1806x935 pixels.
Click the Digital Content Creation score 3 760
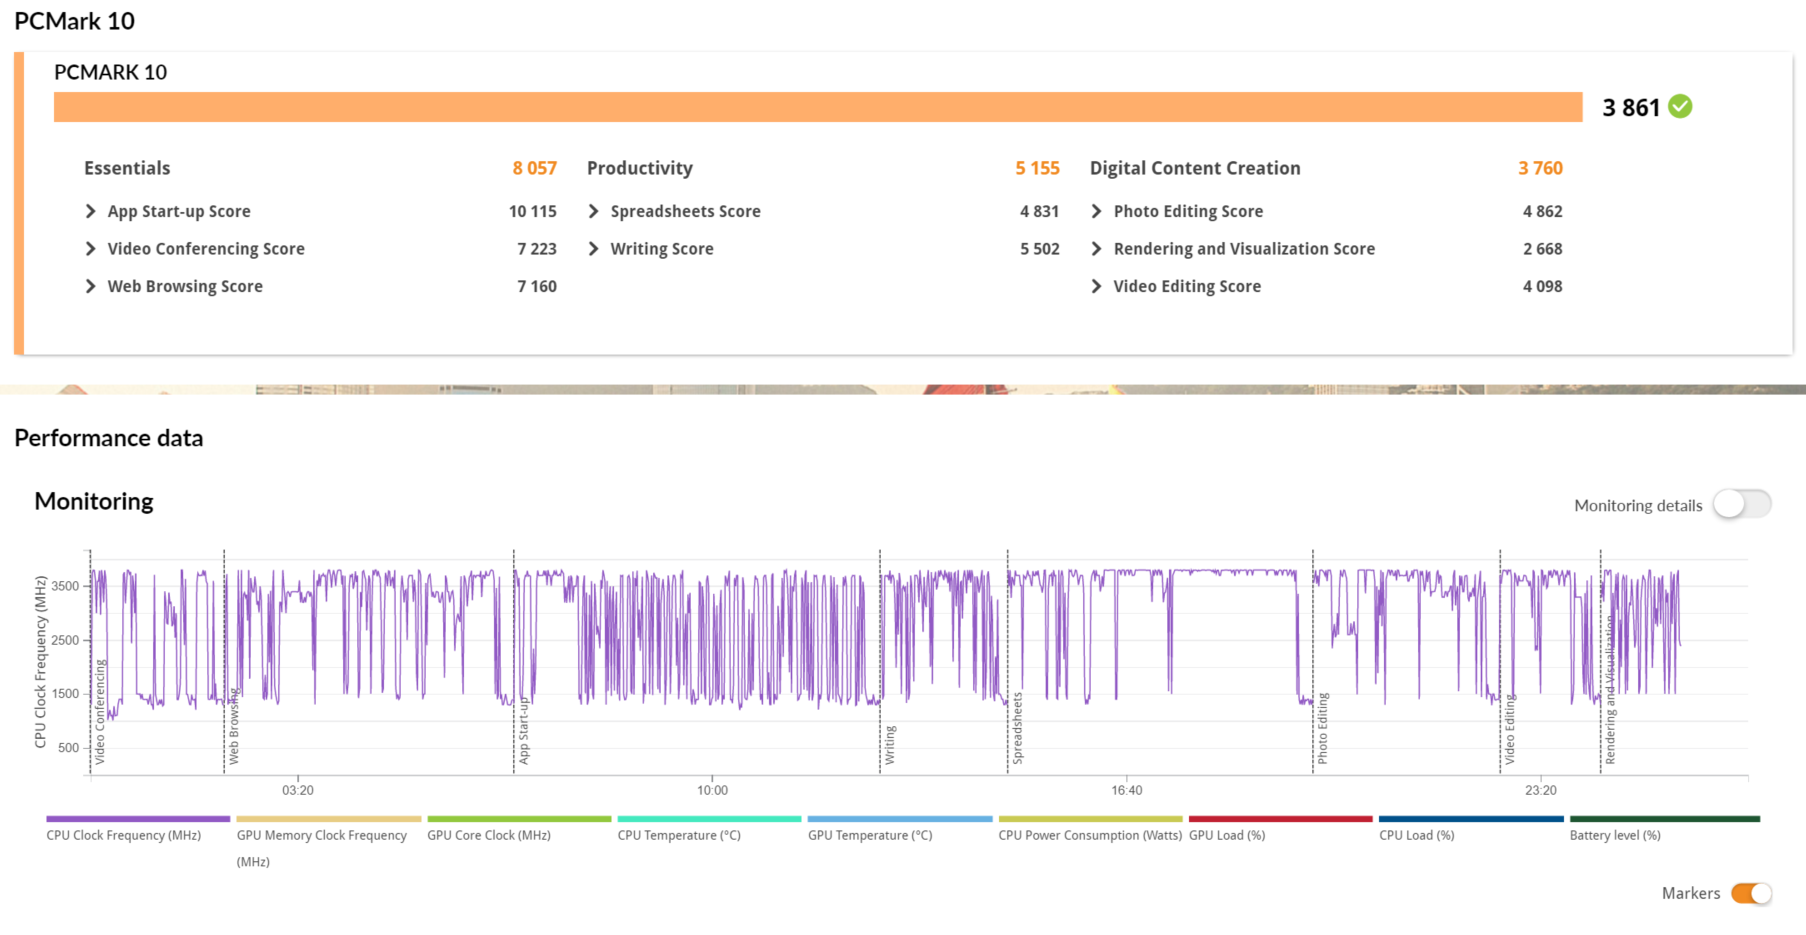click(1540, 168)
